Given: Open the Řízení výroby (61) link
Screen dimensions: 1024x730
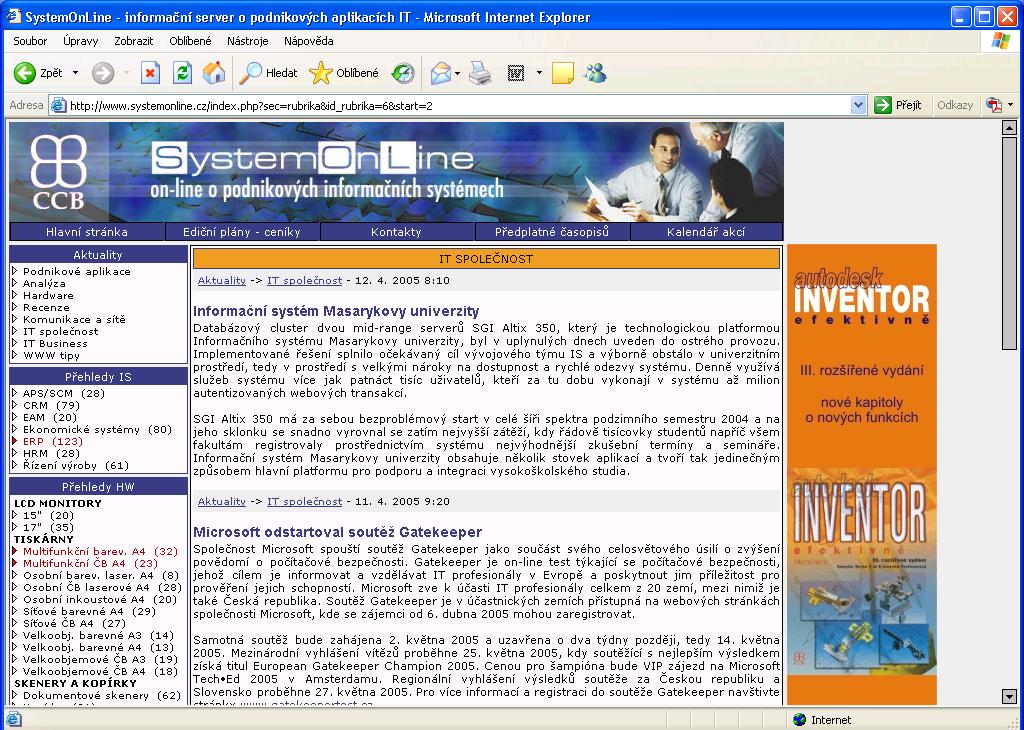Looking at the screenshot, I should click(76, 466).
